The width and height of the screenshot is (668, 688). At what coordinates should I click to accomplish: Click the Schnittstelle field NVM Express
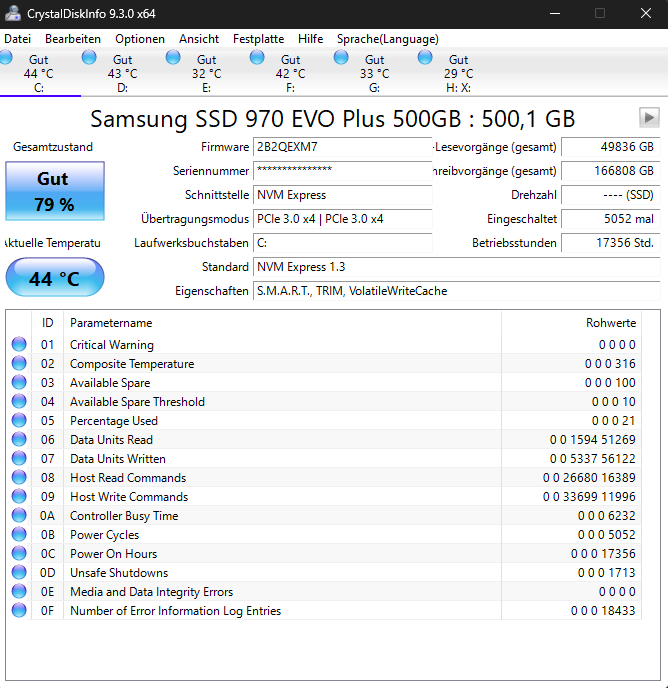[343, 195]
